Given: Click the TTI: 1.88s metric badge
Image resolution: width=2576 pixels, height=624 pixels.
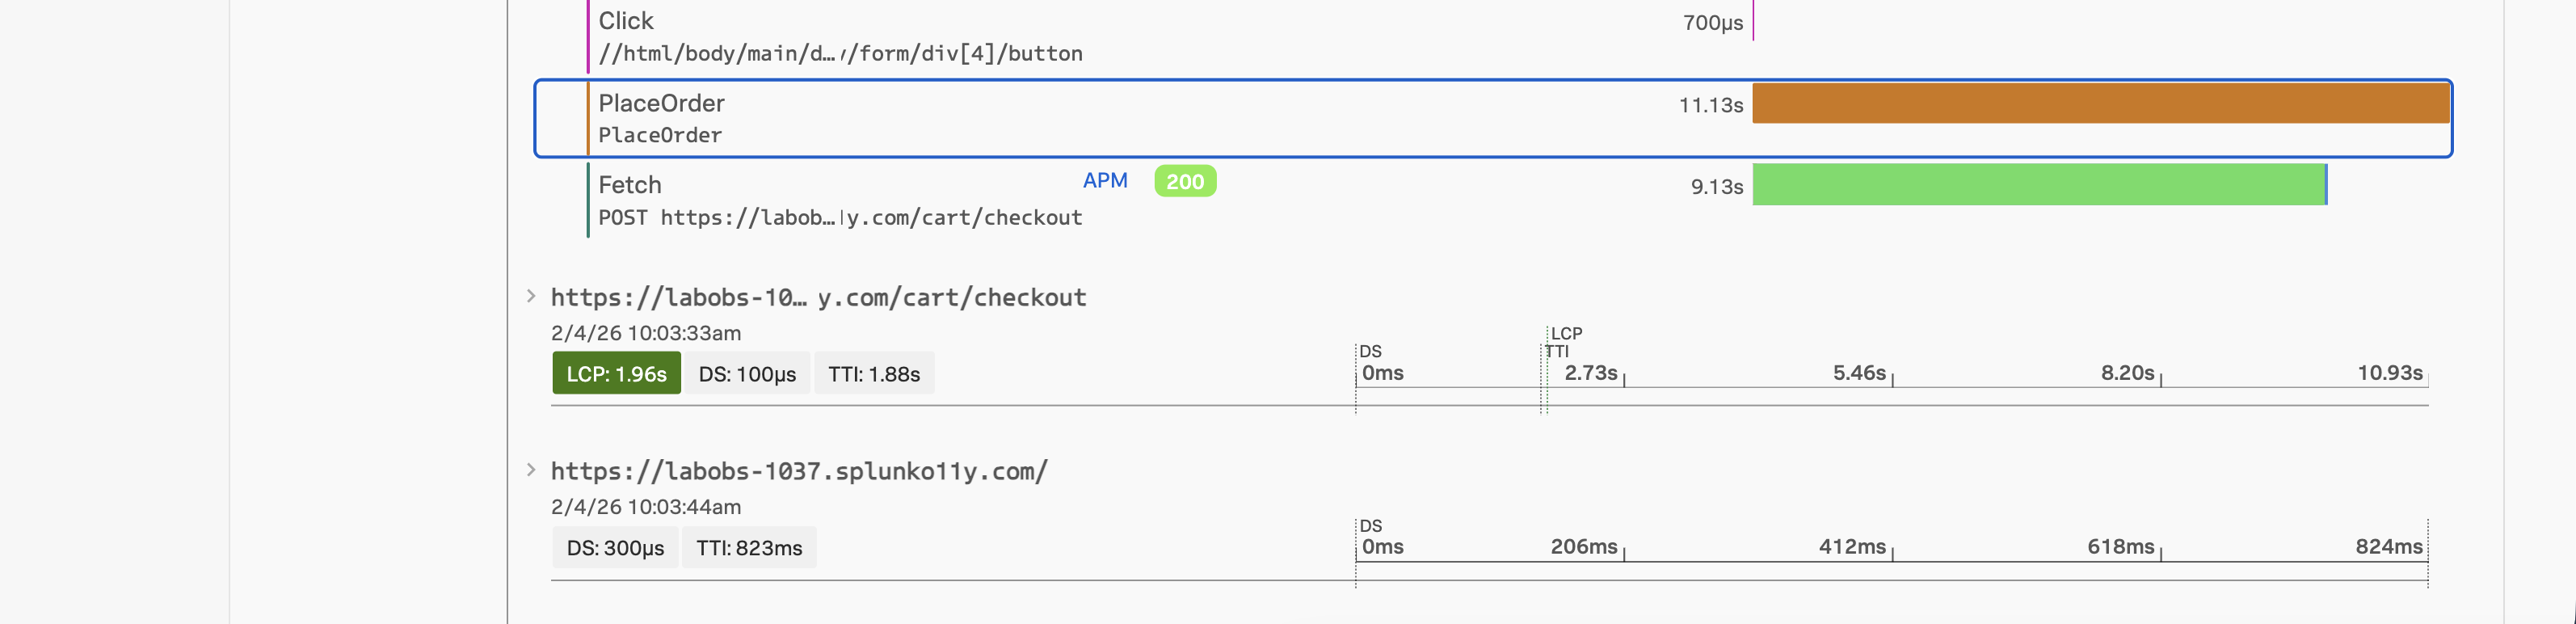Looking at the screenshot, I should coord(874,374).
